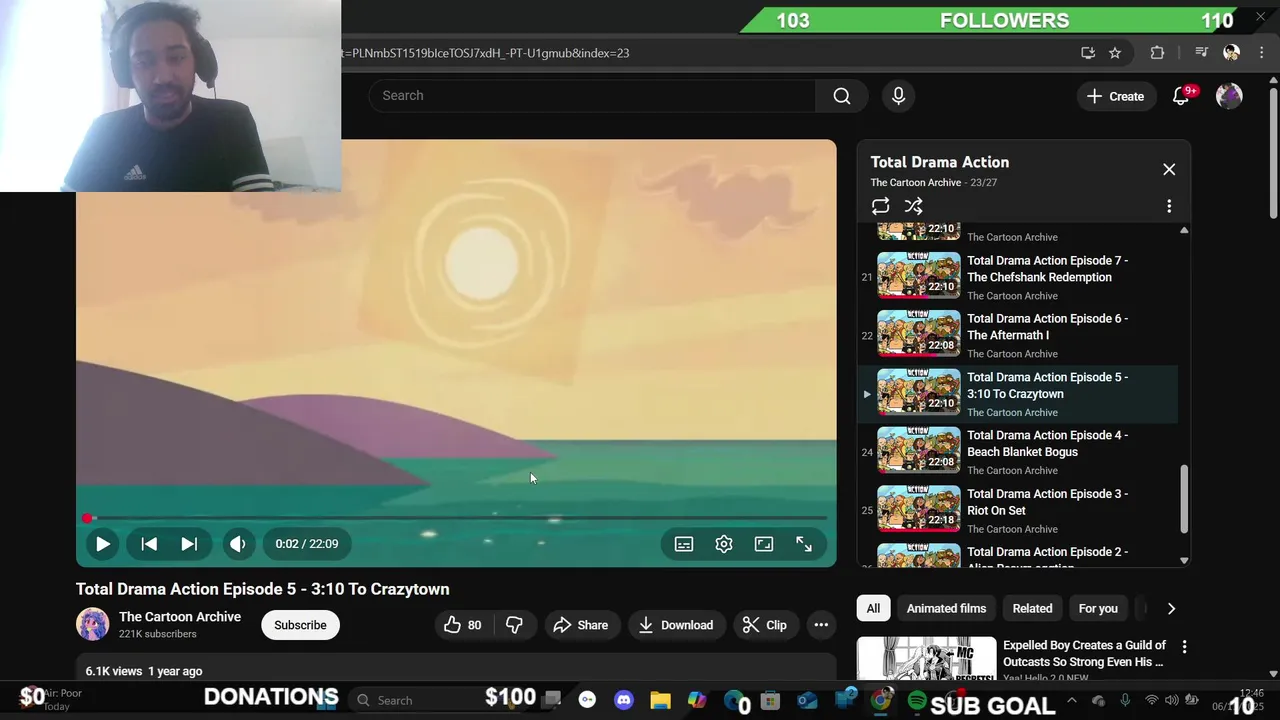Open the player settings gear
Viewport: 1280px width, 720px height.
point(724,544)
